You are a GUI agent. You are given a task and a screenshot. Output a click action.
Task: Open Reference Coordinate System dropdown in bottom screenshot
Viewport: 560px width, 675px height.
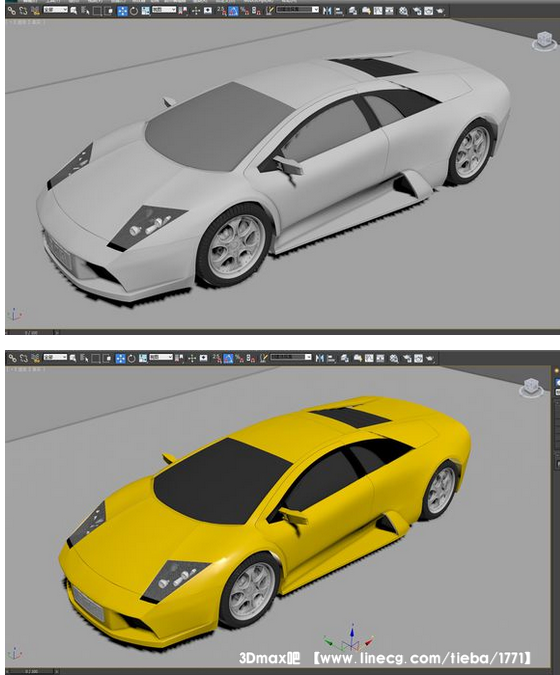tap(161, 357)
